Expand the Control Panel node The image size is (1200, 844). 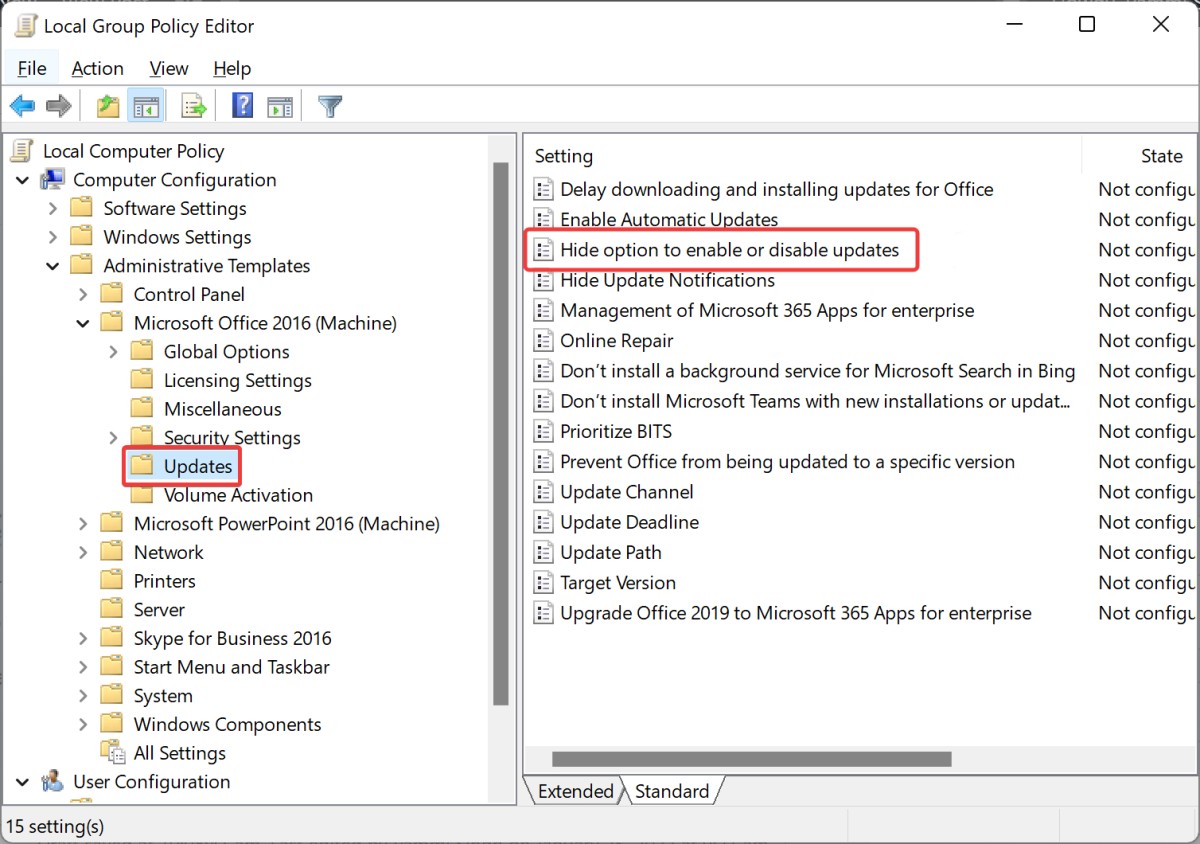[83, 295]
